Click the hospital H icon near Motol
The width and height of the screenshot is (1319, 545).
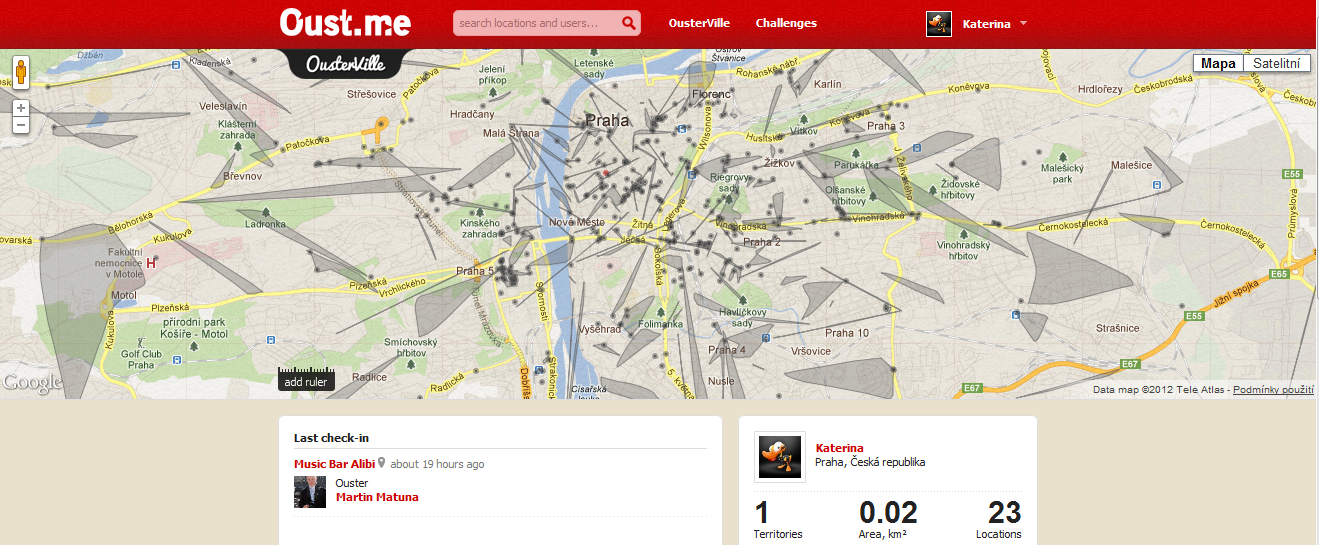point(151,263)
